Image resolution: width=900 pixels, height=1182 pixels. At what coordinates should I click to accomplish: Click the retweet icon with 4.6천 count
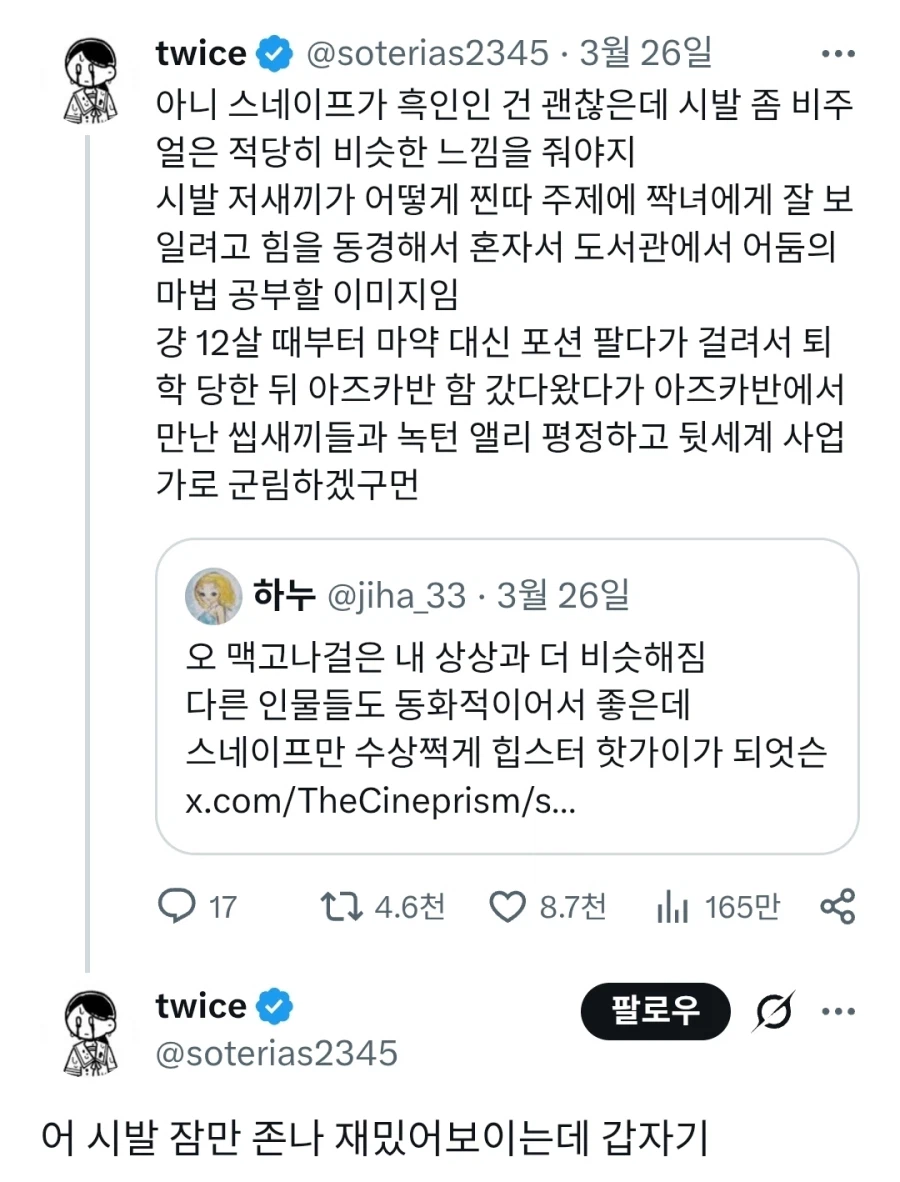tap(338, 907)
